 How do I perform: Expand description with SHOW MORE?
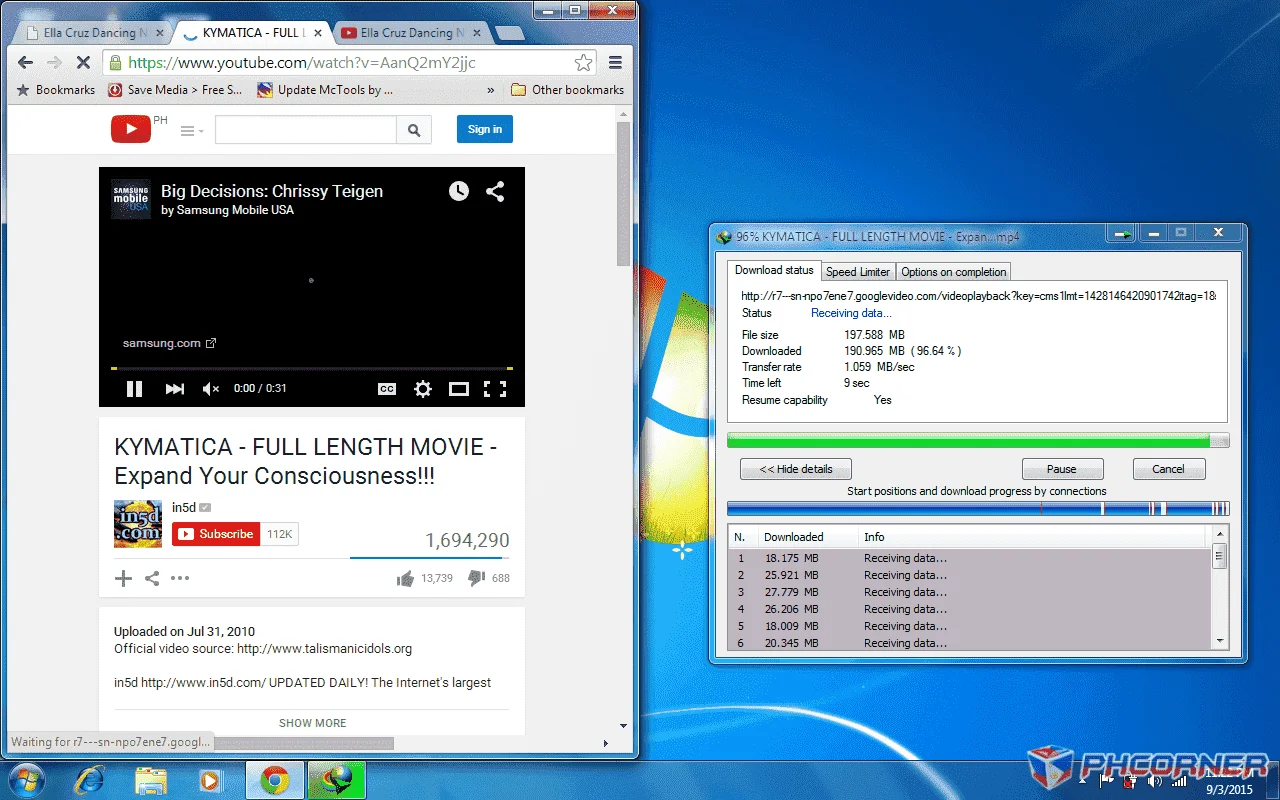[x=312, y=723]
